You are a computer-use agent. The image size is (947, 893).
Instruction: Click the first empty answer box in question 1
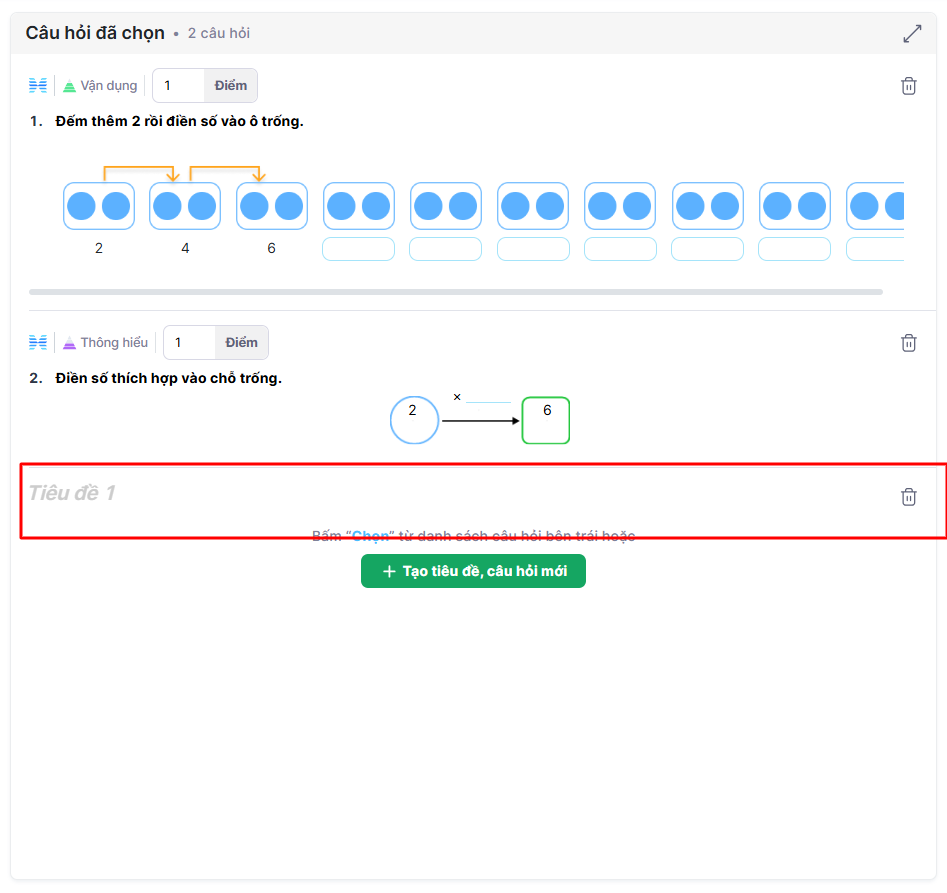click(358, 249)
